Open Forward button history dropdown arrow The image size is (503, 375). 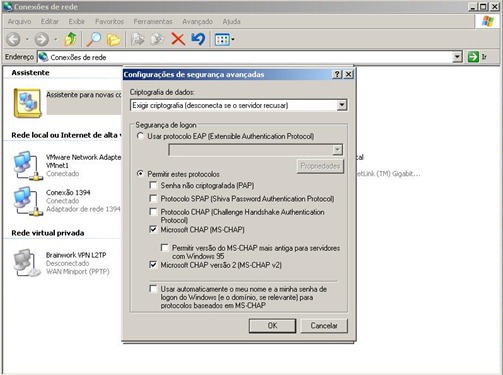coord(56,40)
